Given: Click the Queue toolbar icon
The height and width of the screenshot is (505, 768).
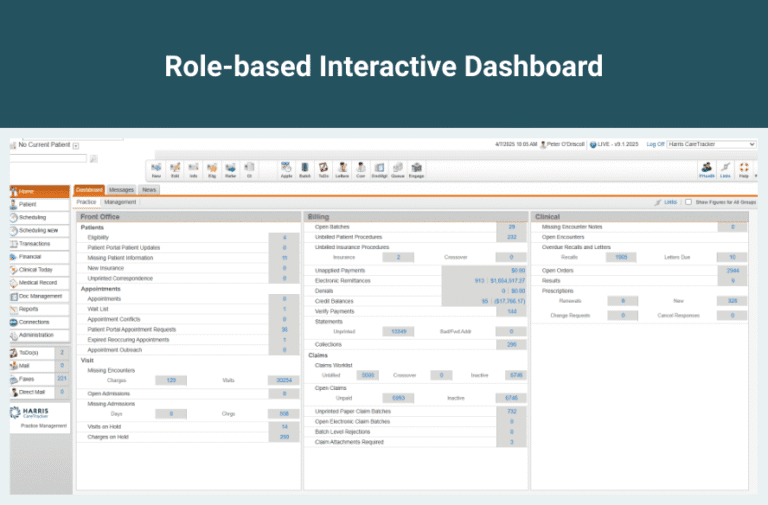Looking at the screenshot, I should 398,170.
